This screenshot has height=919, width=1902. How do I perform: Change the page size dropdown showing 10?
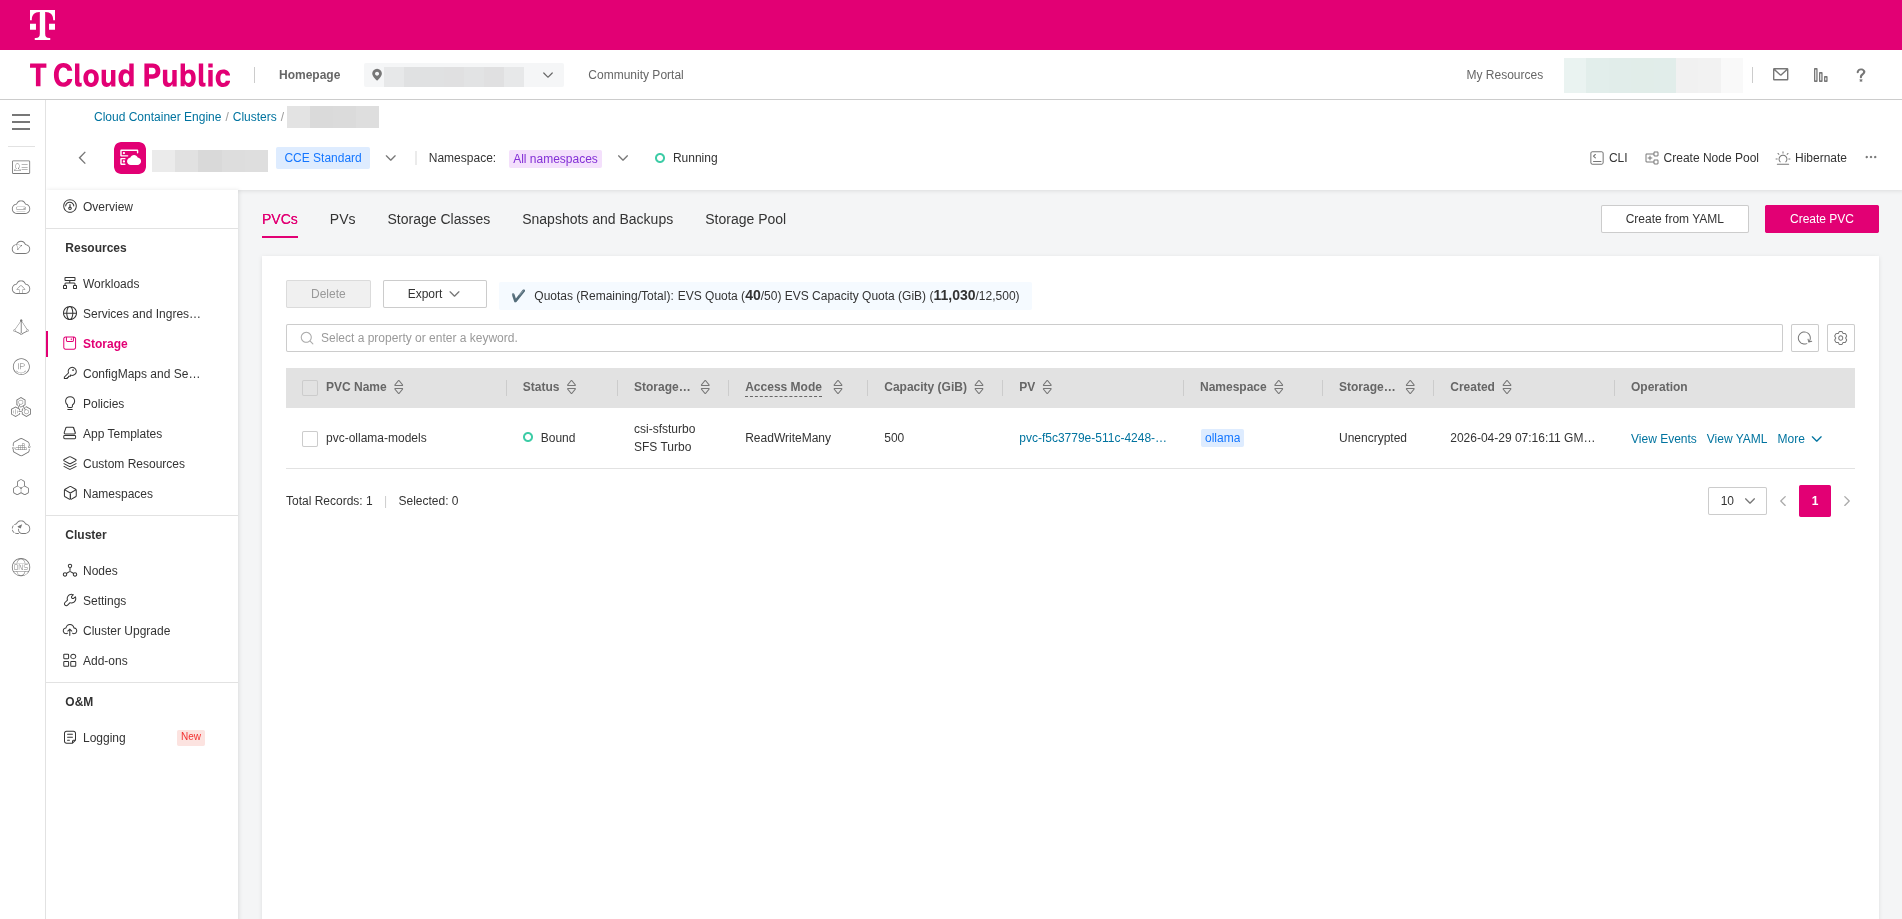(x=1737, y=501)
